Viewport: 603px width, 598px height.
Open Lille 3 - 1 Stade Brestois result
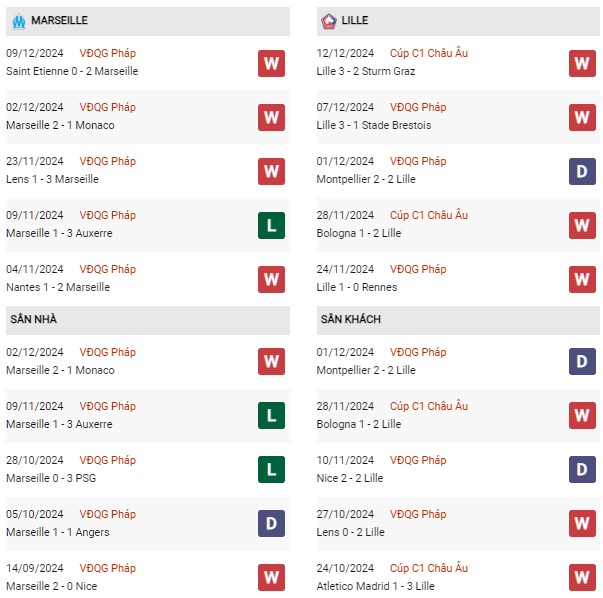tap(373, 125)
